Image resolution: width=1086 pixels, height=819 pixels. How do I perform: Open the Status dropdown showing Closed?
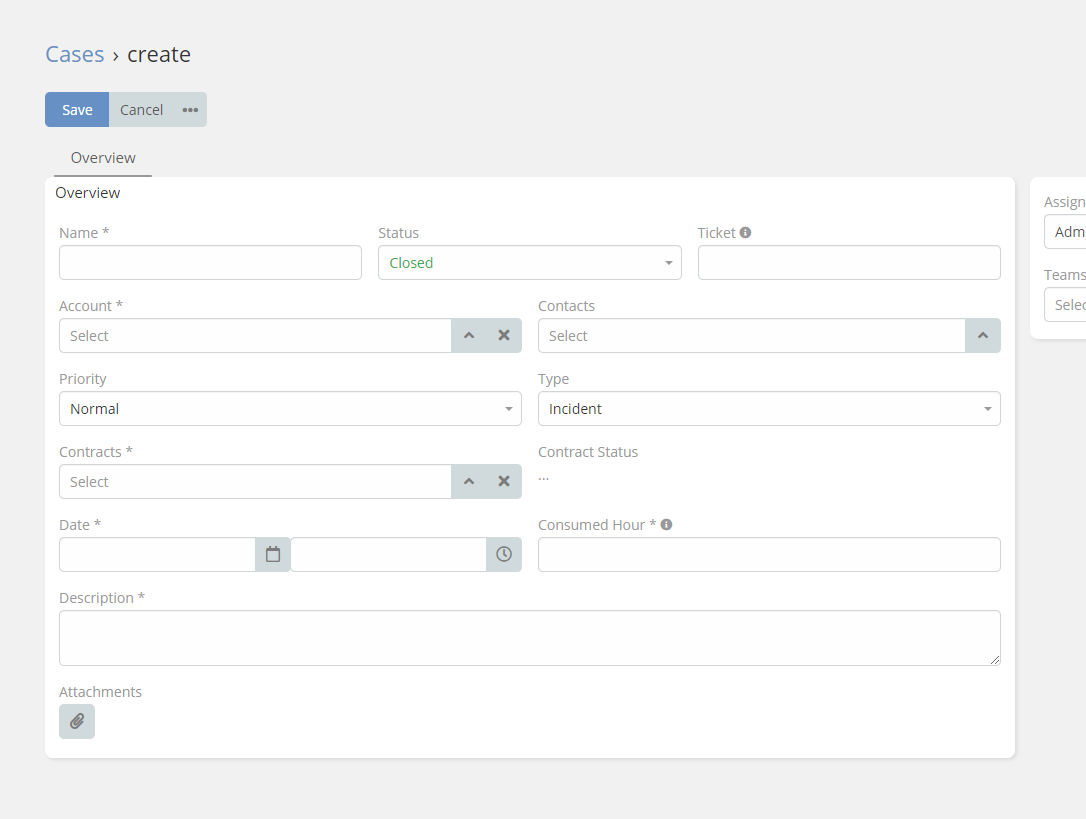click(x=530, y=263)
